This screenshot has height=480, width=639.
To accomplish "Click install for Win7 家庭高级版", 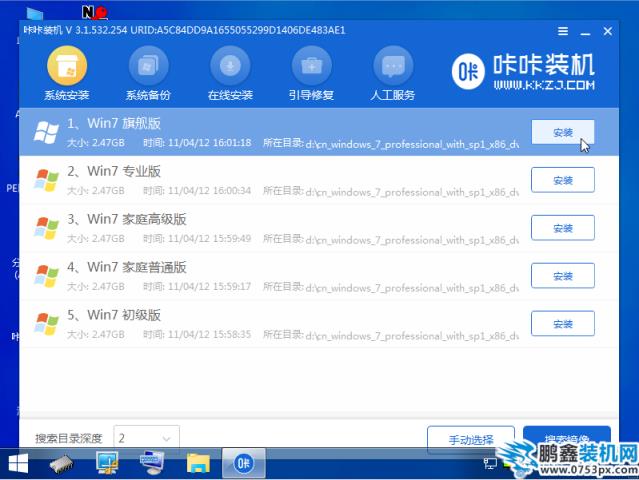I will tap(563, 228).
